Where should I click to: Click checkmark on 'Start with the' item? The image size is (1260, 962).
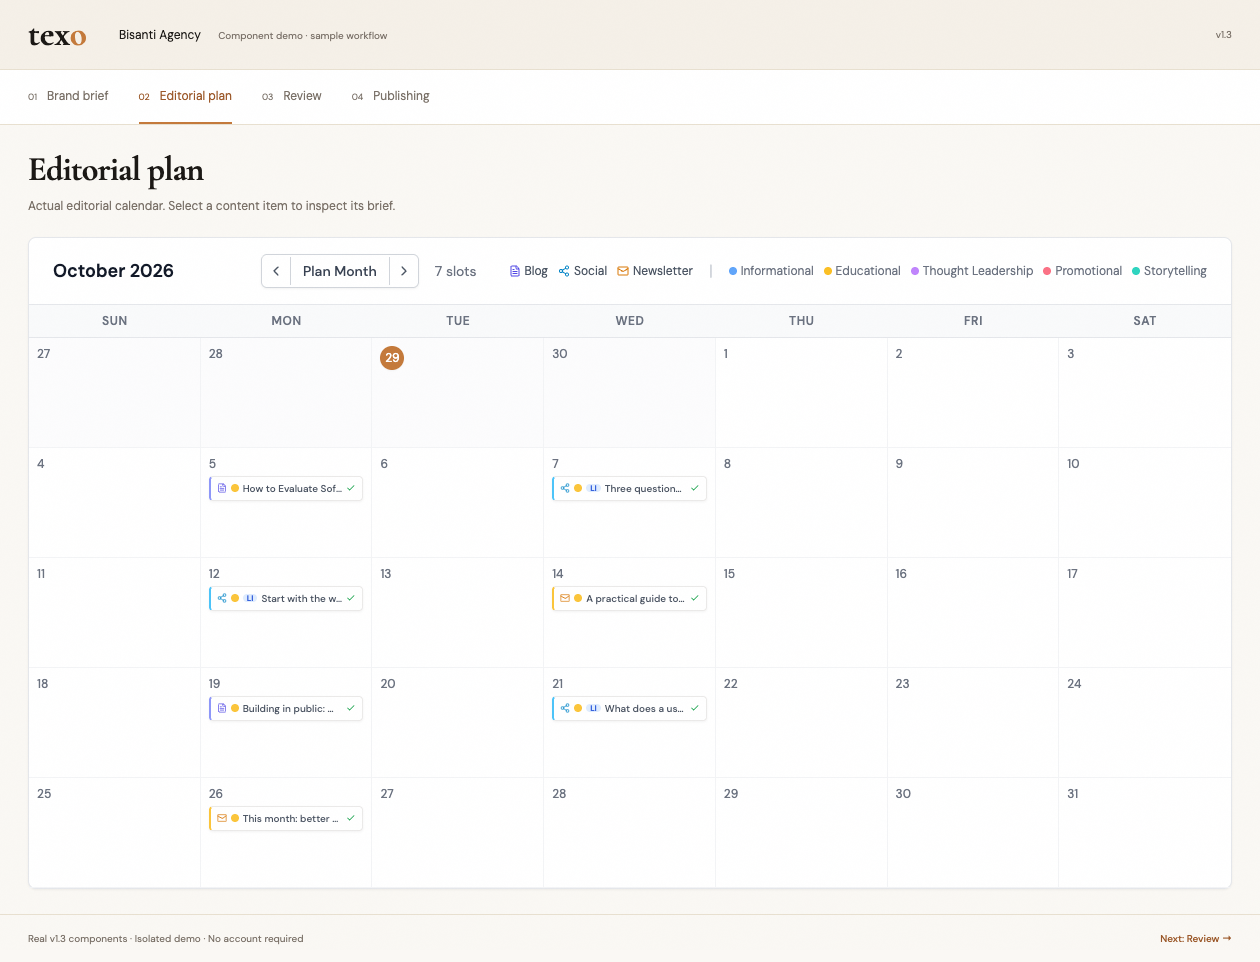351,598
